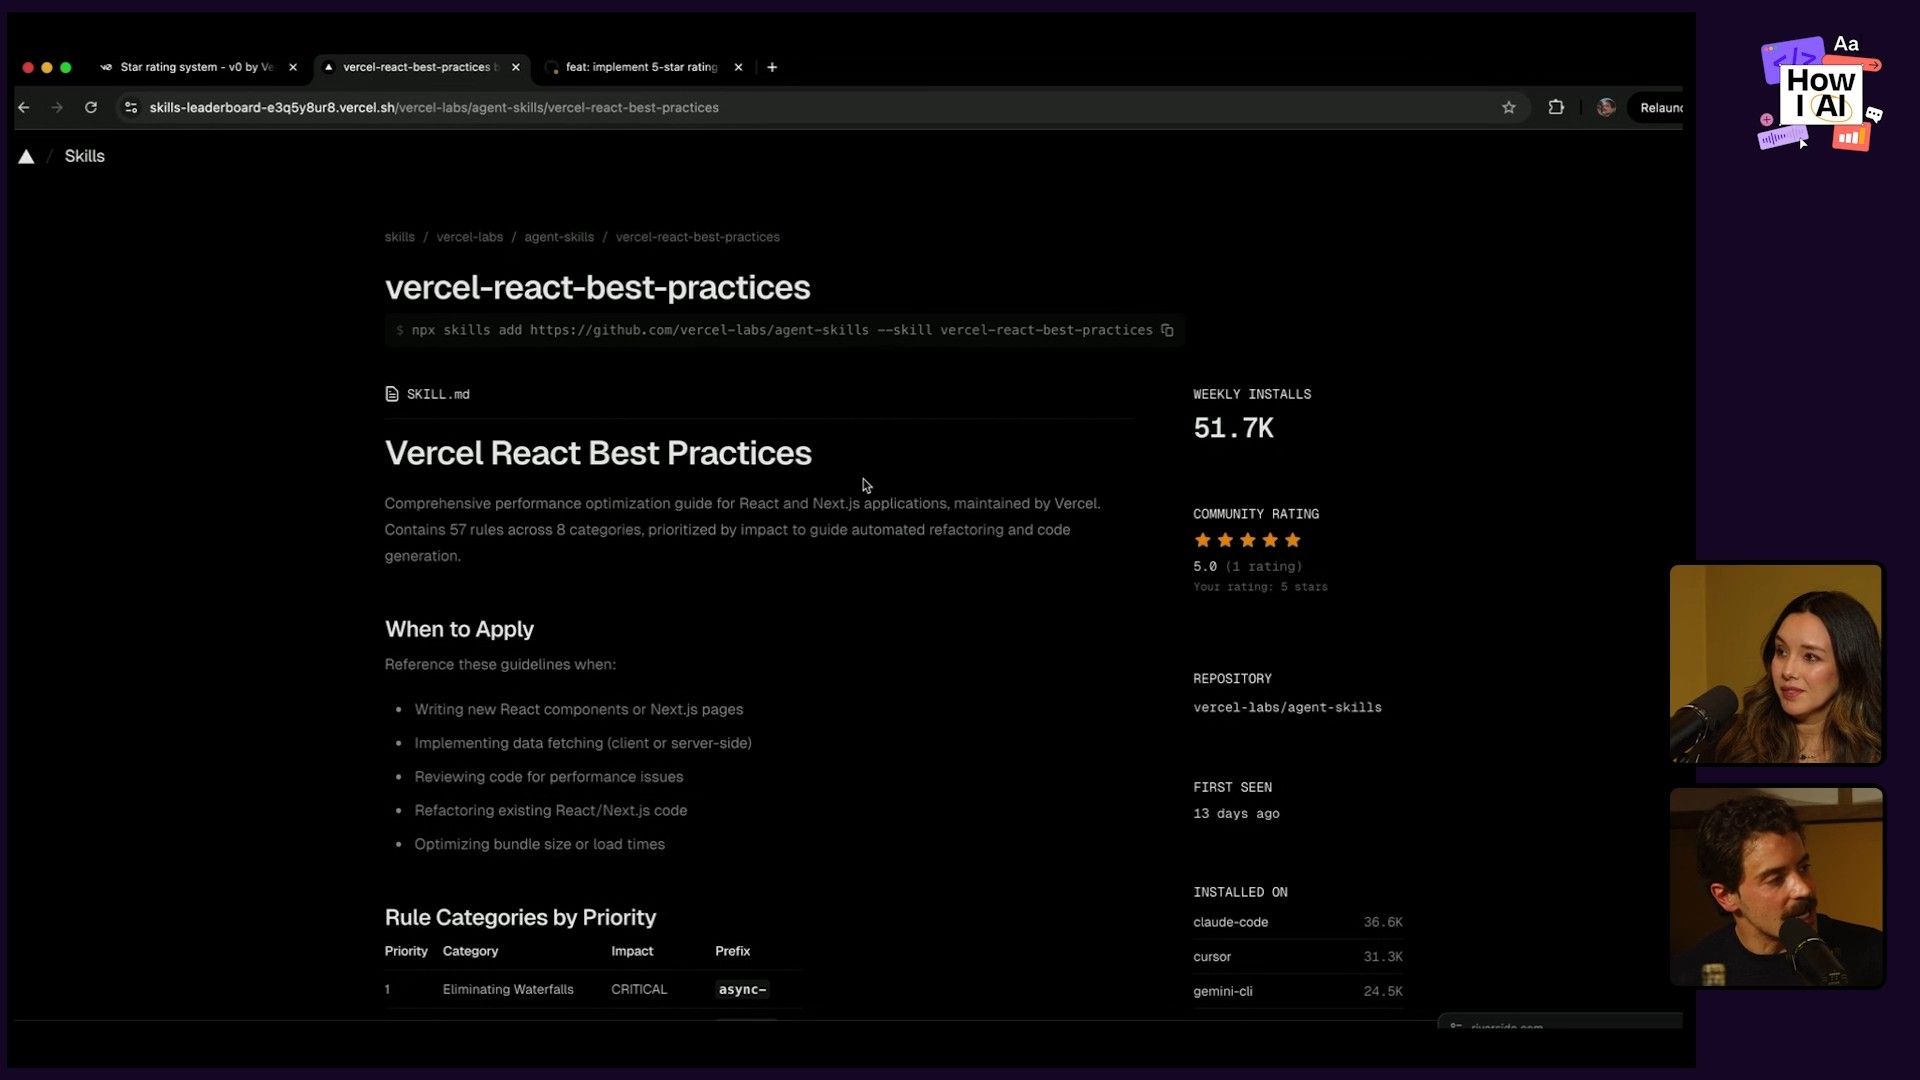This screenshot has height=1080, width=1920.
Task: Open the browser extensions puzzle icon
Action: click(1556, 108)
